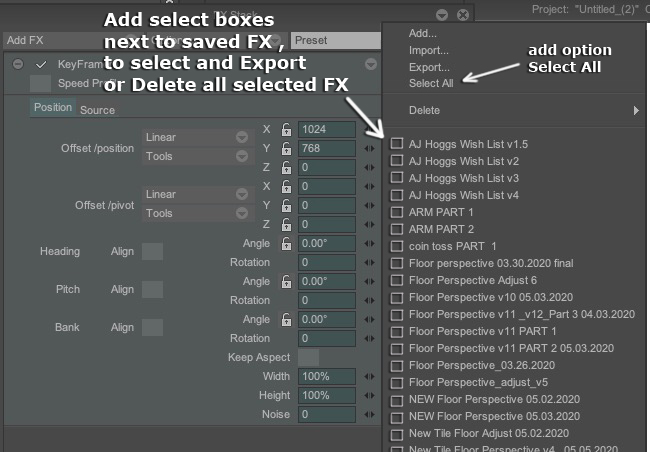Click keyframe arrows beside Width value

369,377
